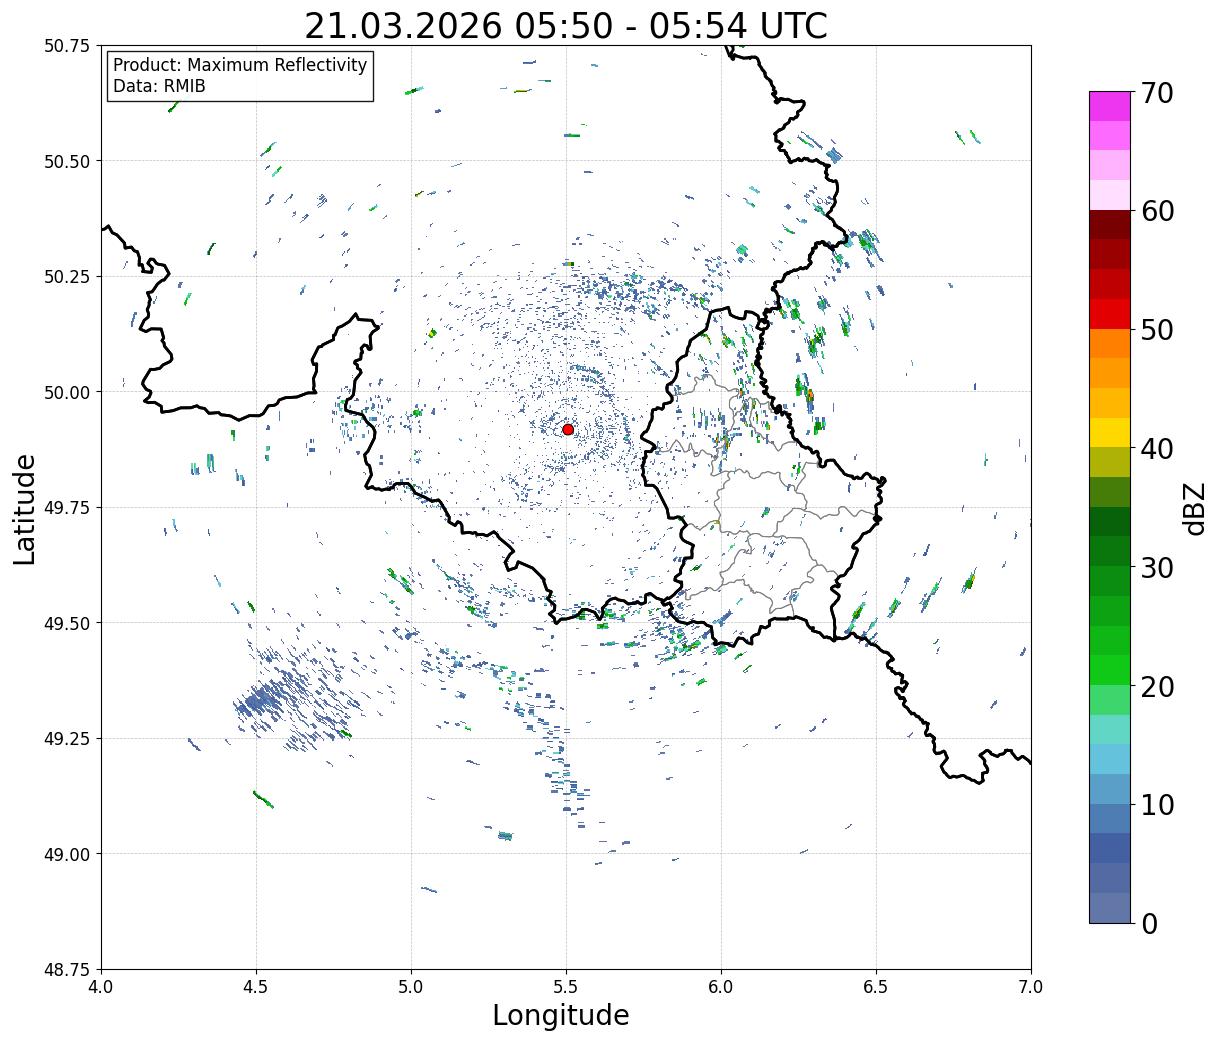The height and width of the screenshot is (1040, 1219).
Task: Click the latitude tick label 50.50
Action: (67, 161)
